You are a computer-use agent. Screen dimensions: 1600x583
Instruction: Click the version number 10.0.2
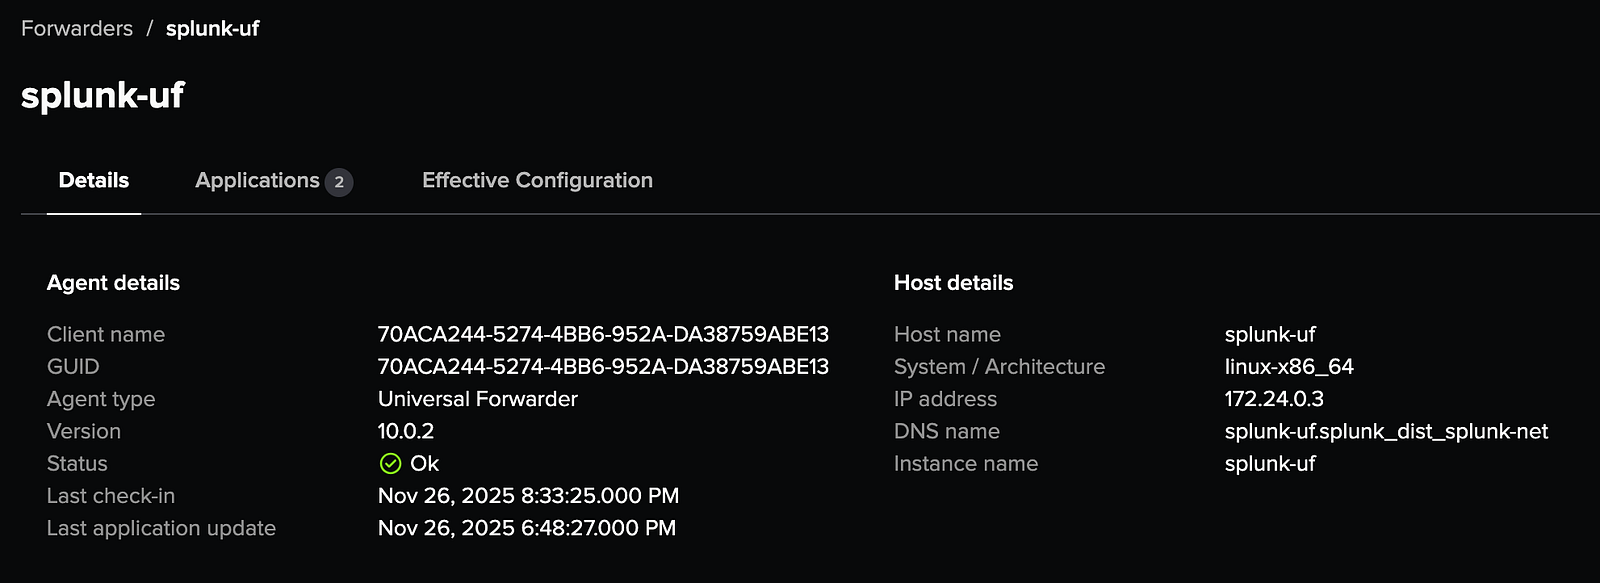(x=406, y=432)
